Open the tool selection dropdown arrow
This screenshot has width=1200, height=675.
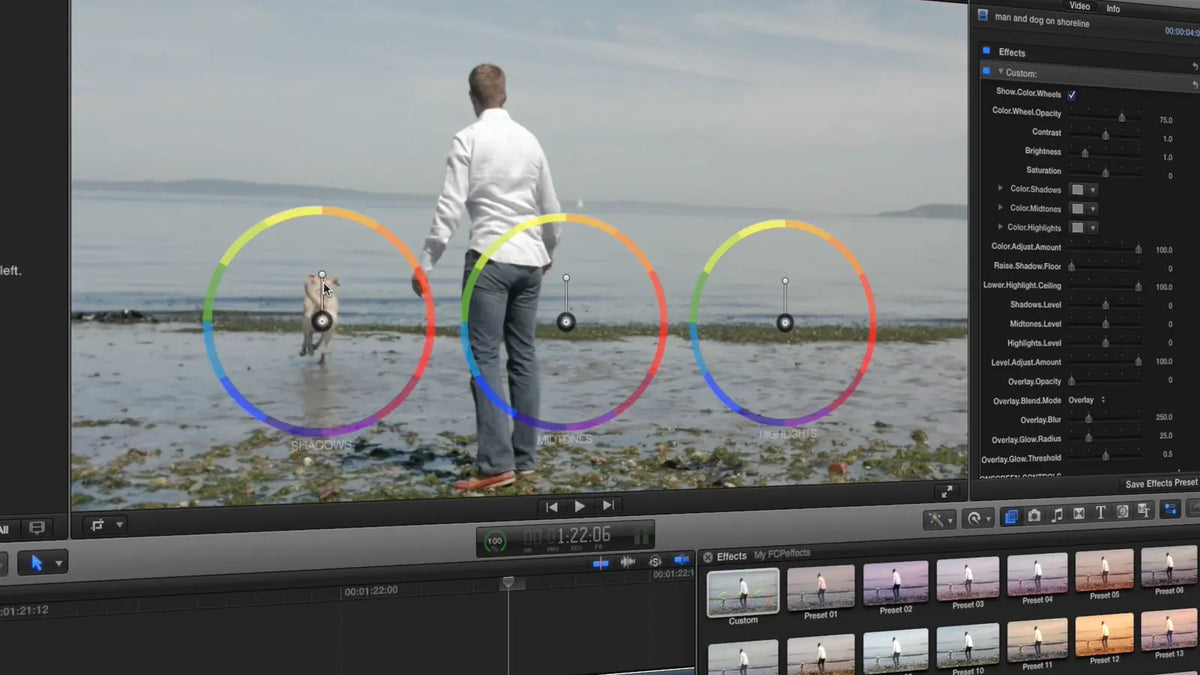pyautogui.click(x=58, y=564)
